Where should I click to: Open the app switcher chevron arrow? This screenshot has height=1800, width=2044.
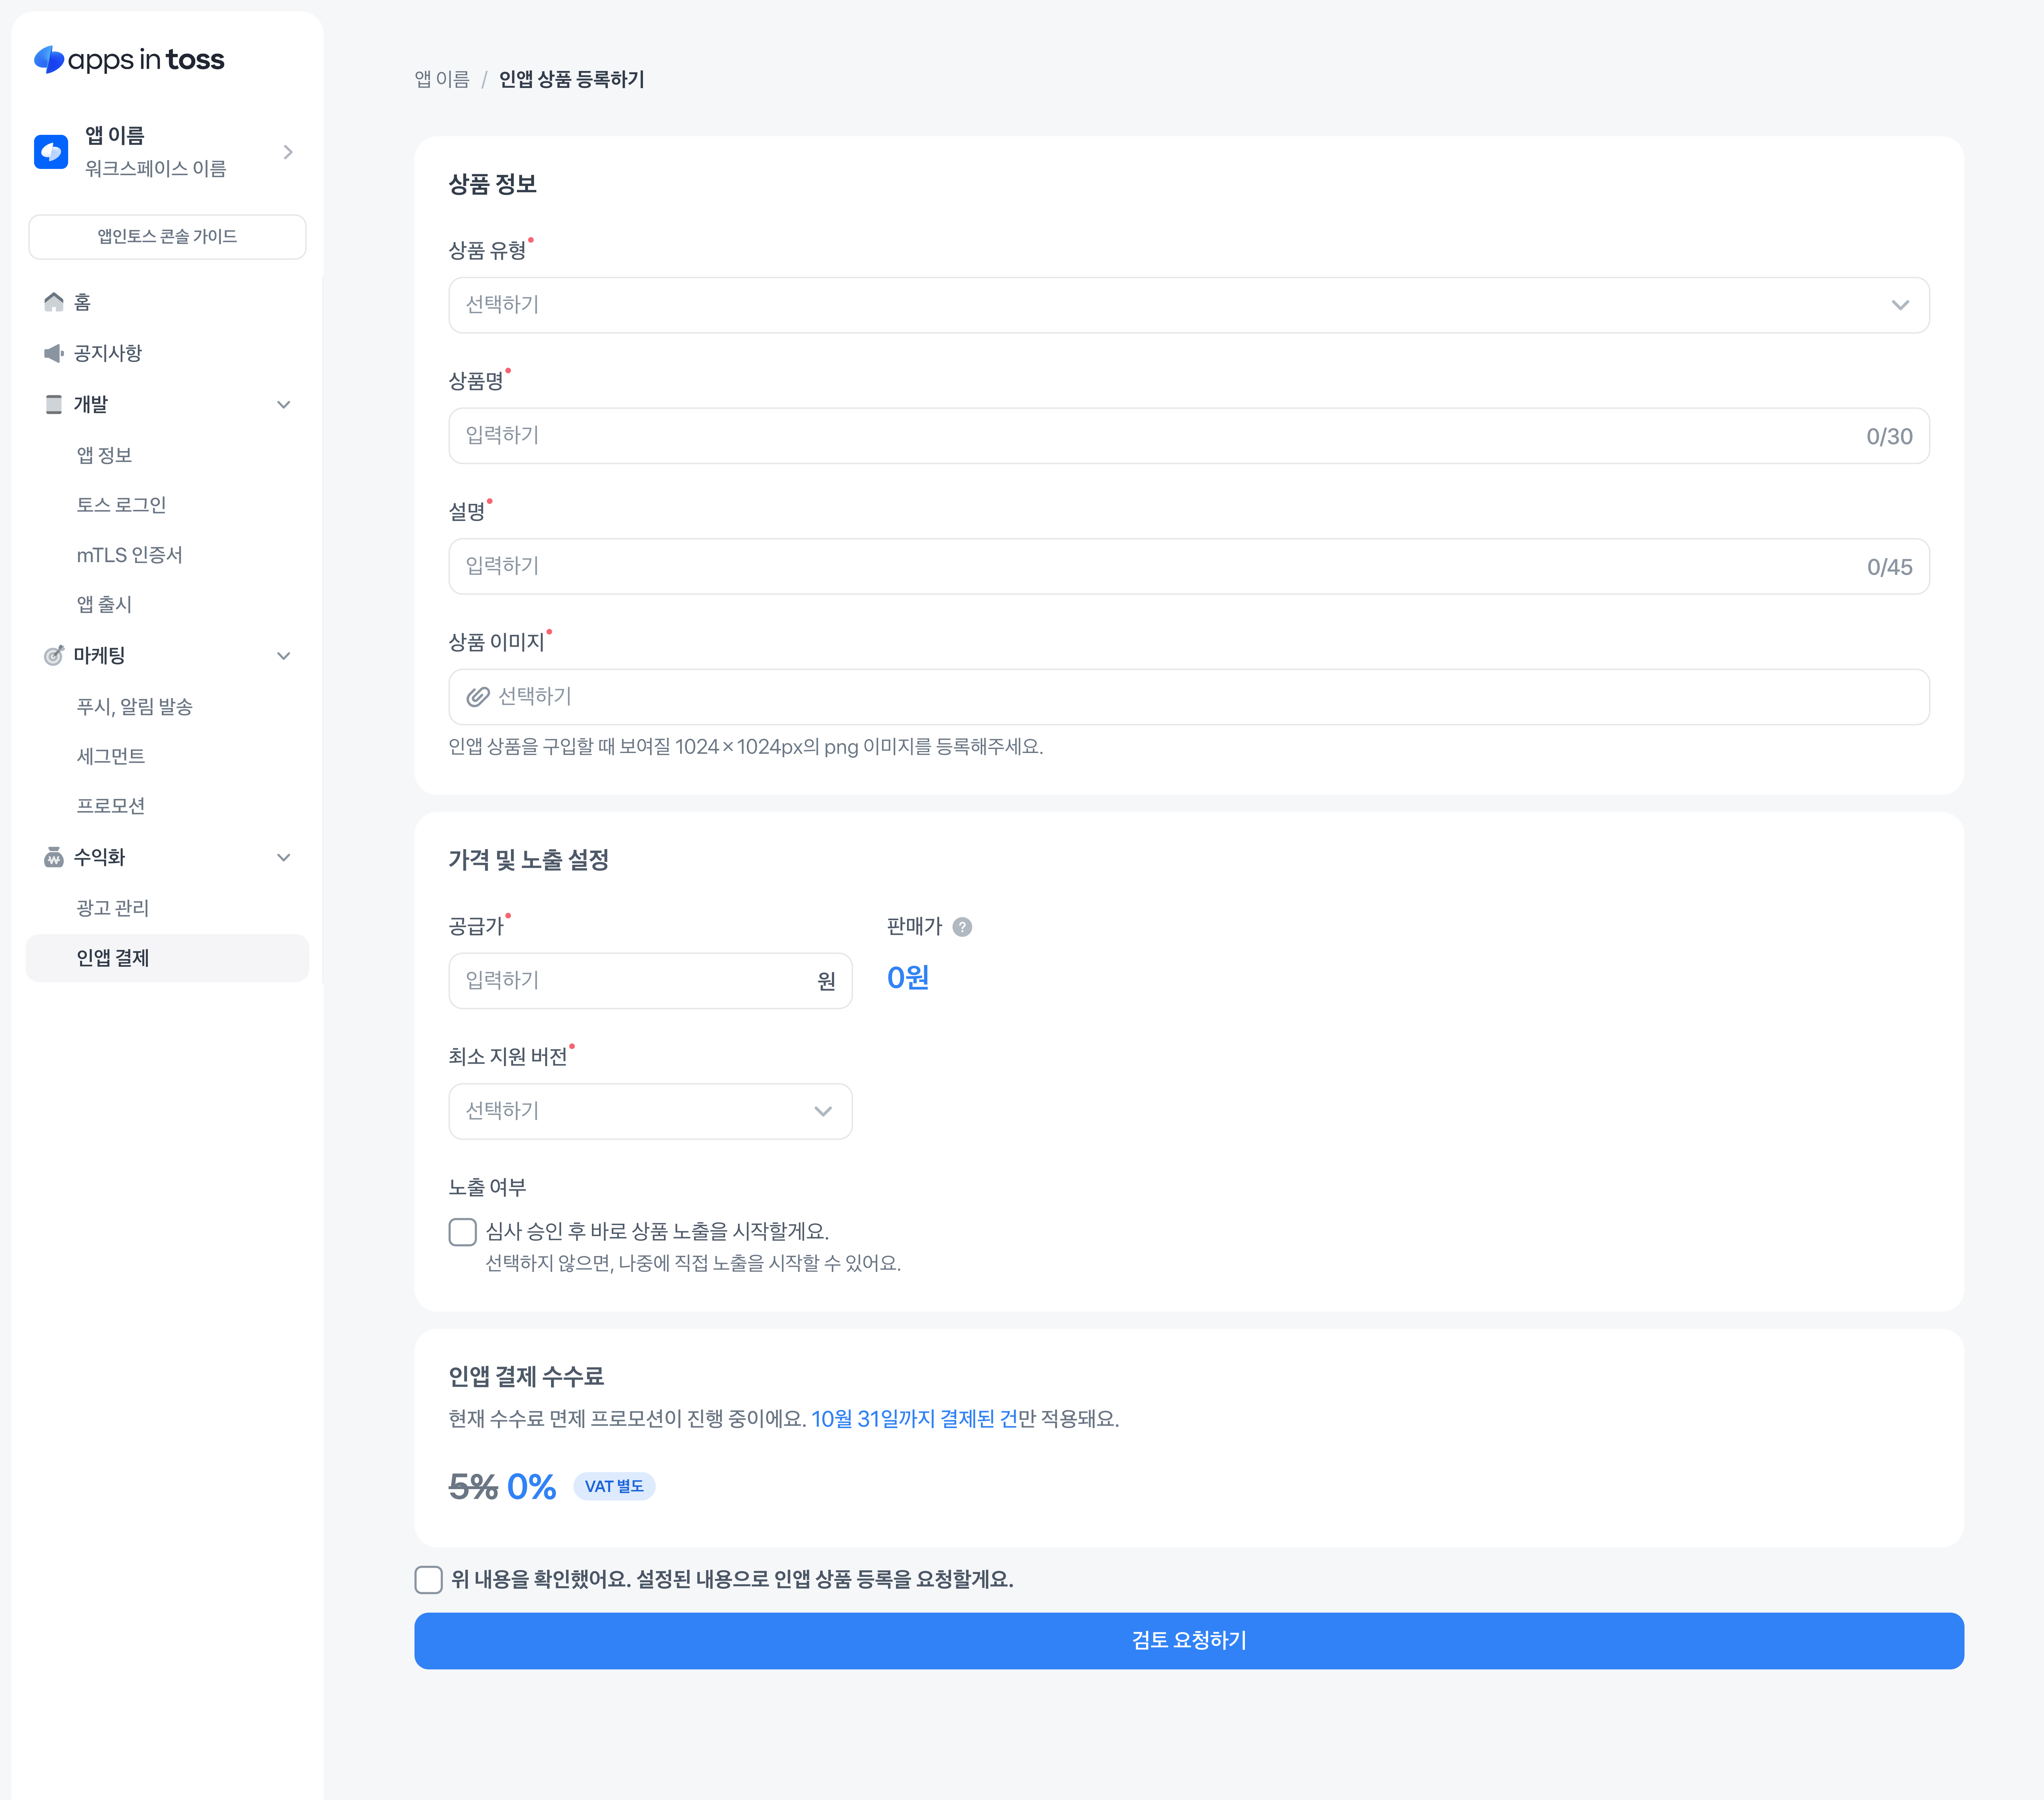point(288,152)
